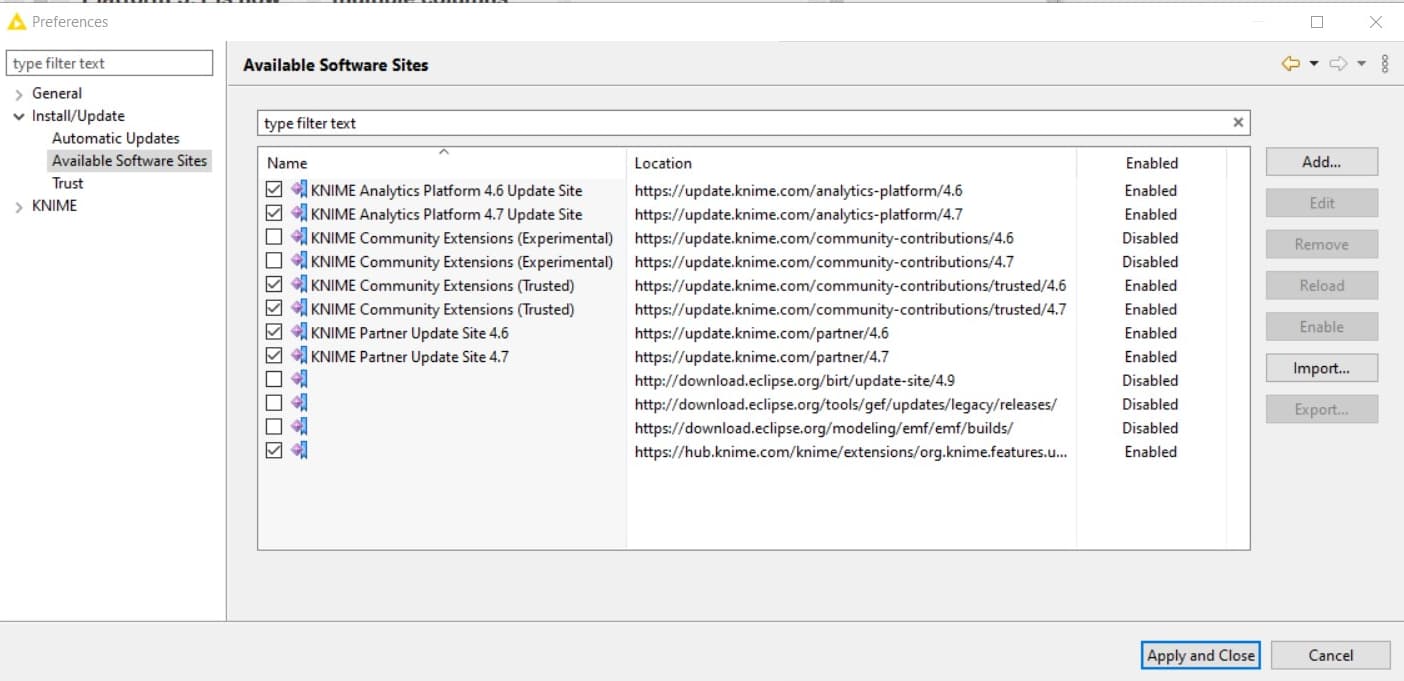Expand the General tree node

[19, 94]
